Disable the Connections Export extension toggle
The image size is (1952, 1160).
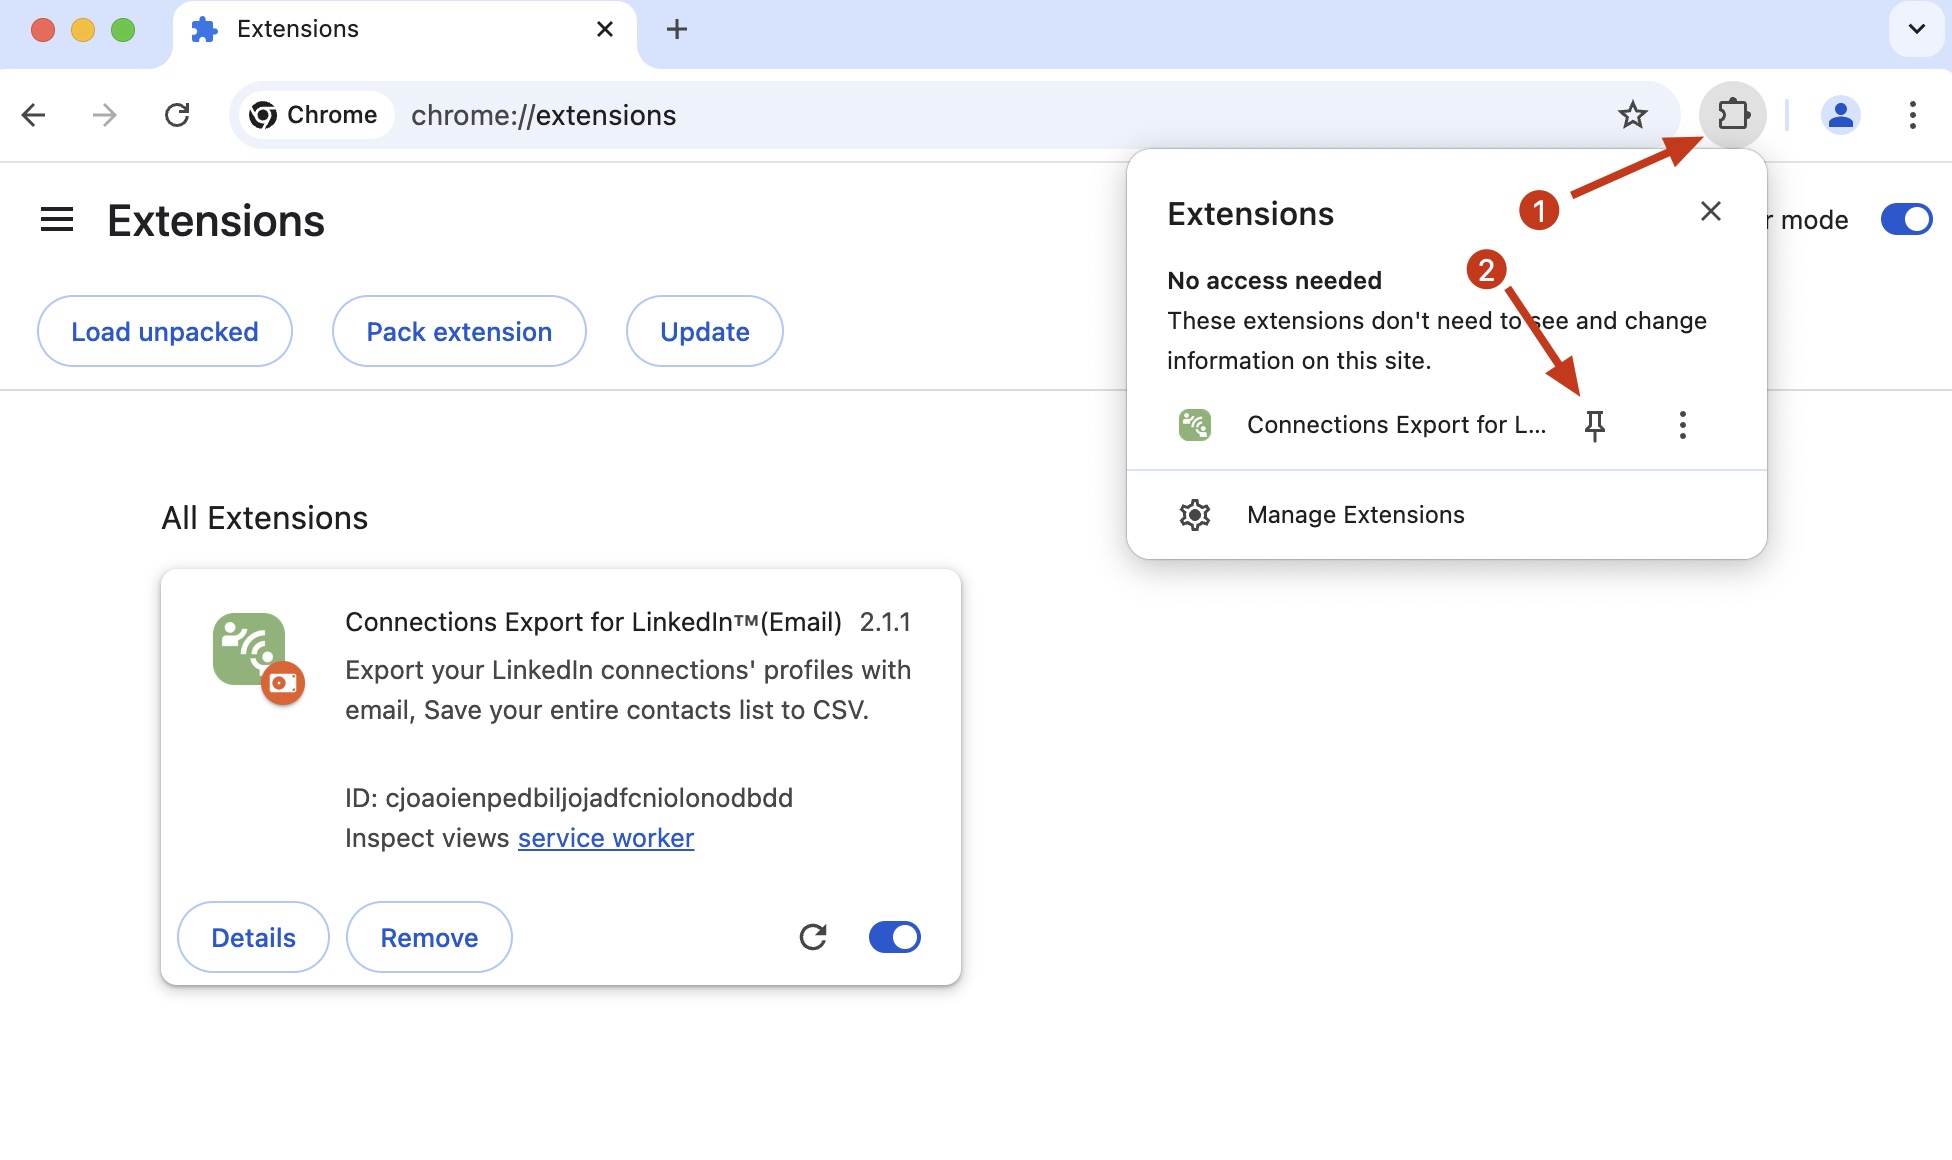[x=895, y=937]
